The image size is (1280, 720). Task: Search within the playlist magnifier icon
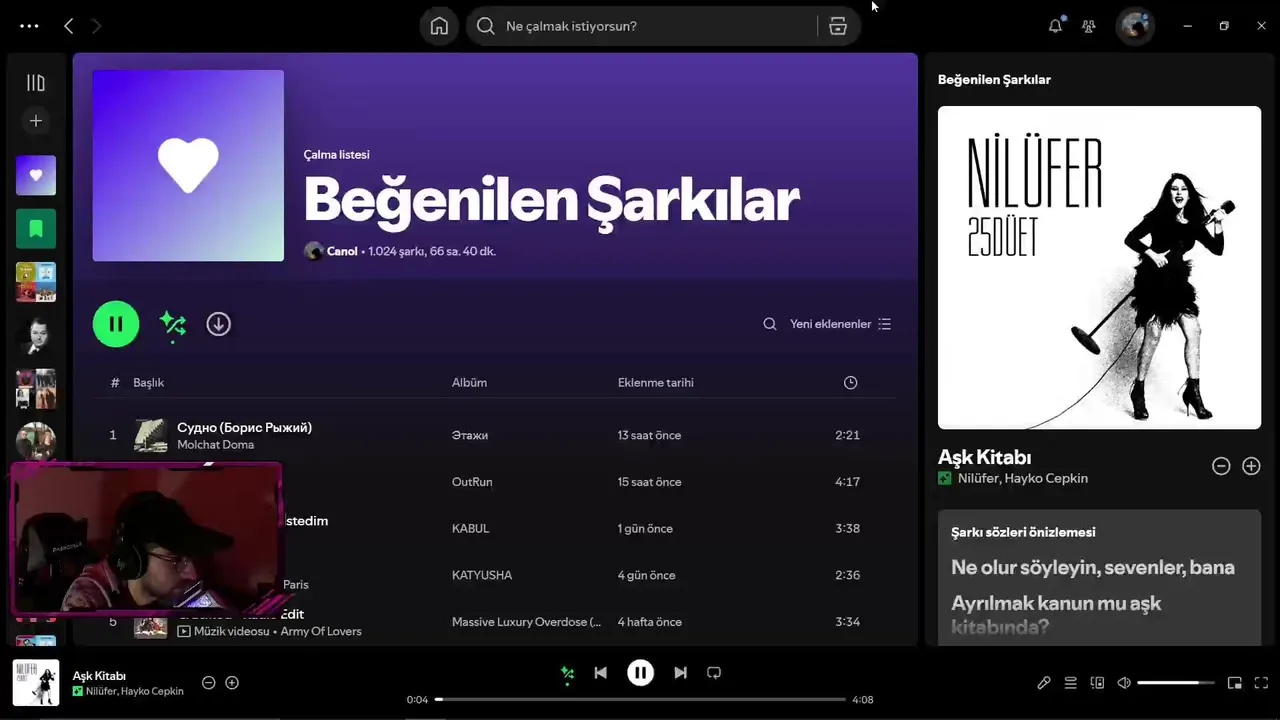point(770,324)
